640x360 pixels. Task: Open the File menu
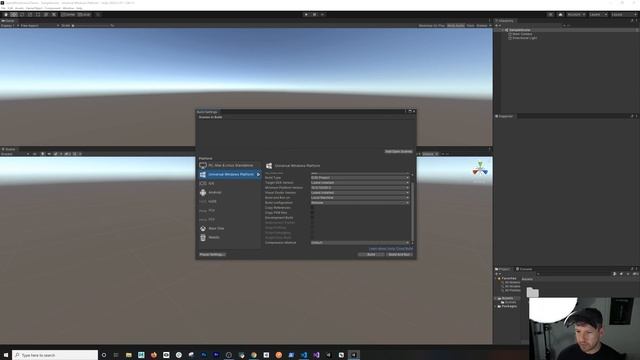(3, 8)
